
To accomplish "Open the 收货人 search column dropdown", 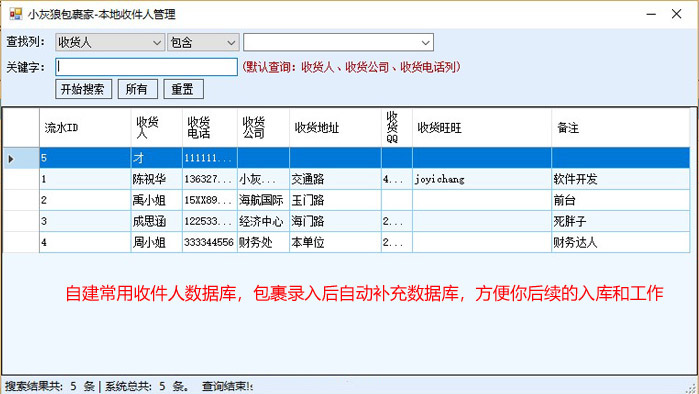I will [110, 42].
